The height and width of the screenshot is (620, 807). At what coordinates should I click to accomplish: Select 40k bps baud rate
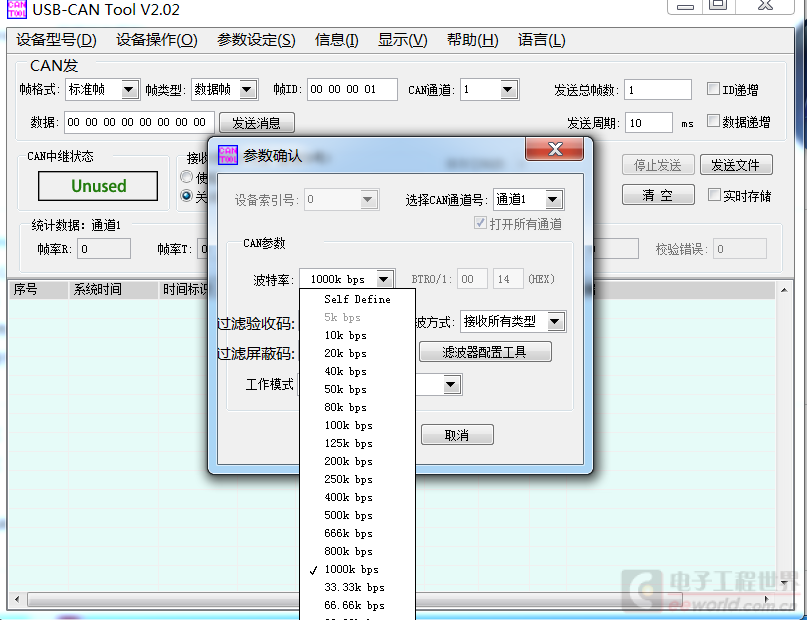coord(357,371)
